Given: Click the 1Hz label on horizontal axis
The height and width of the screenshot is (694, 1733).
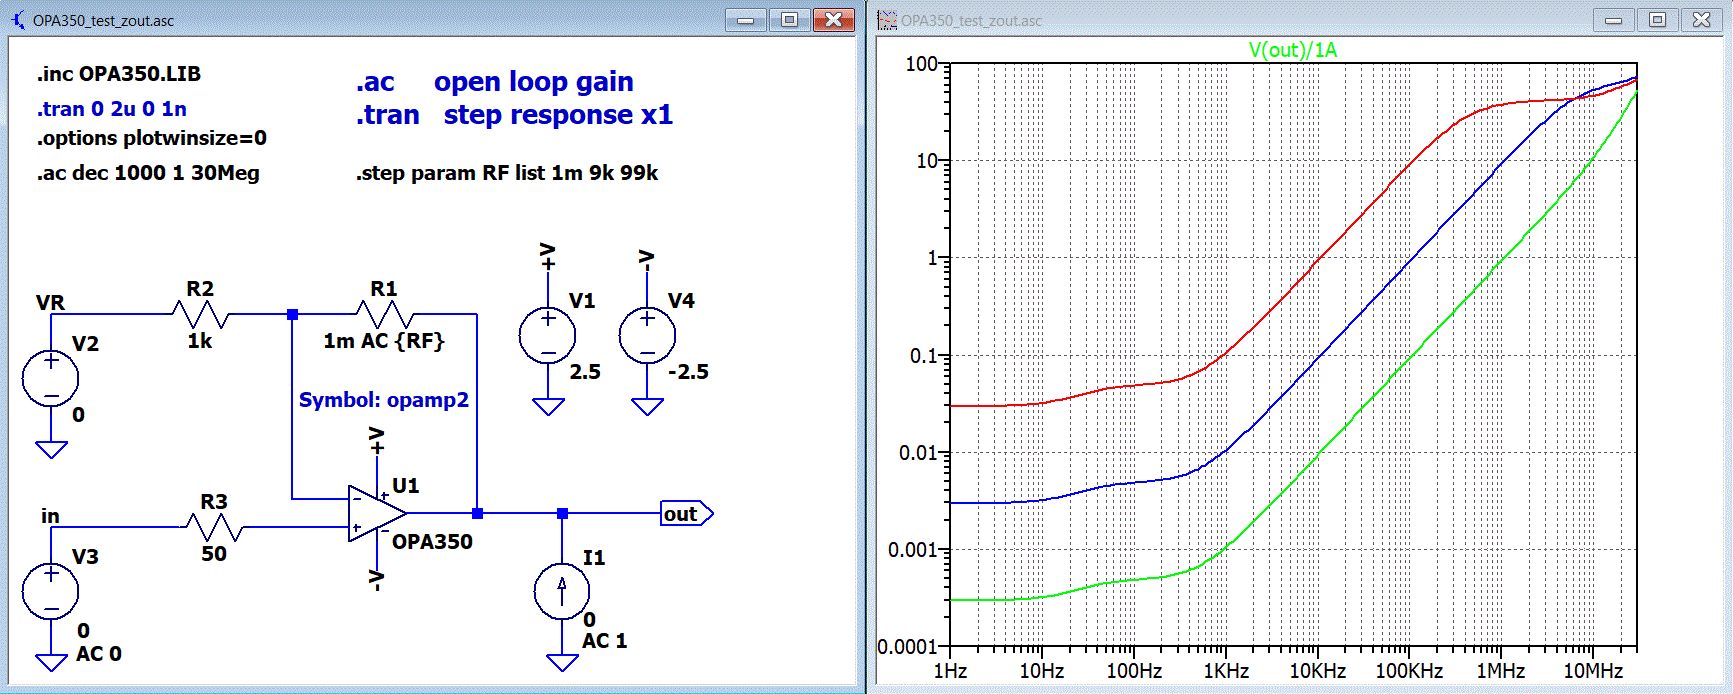Looking at the screenshot, I should (950, 671).
